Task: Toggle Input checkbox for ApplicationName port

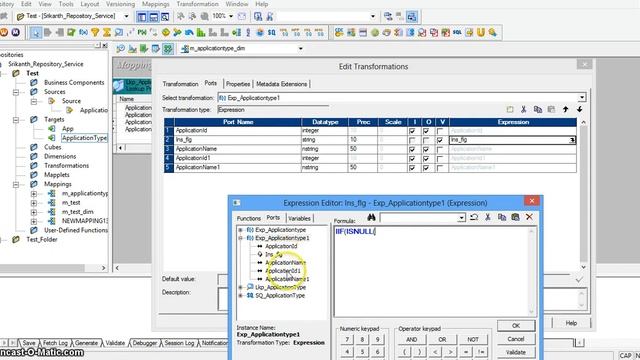Action: (412, 149)
